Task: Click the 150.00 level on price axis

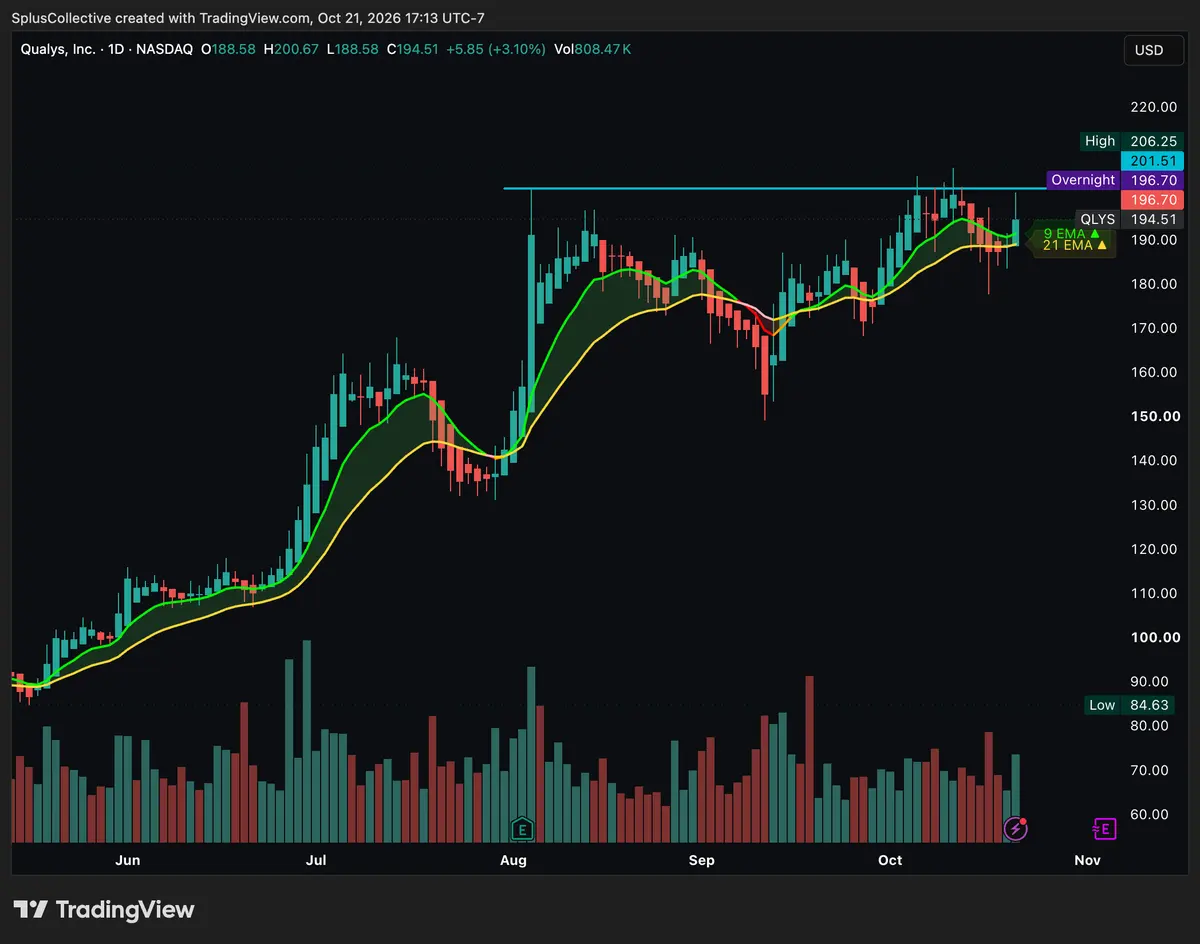Action: point(1152,416)
